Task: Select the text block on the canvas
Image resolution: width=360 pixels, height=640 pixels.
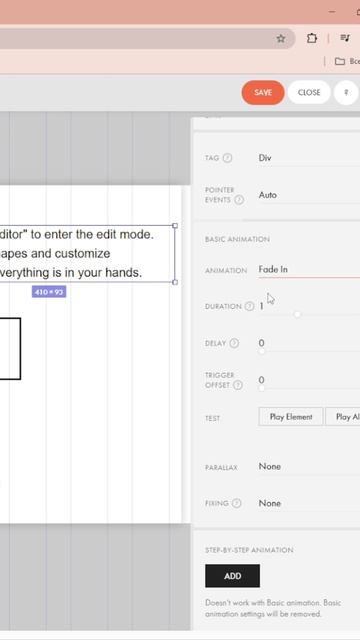Action: pos(87,253)
